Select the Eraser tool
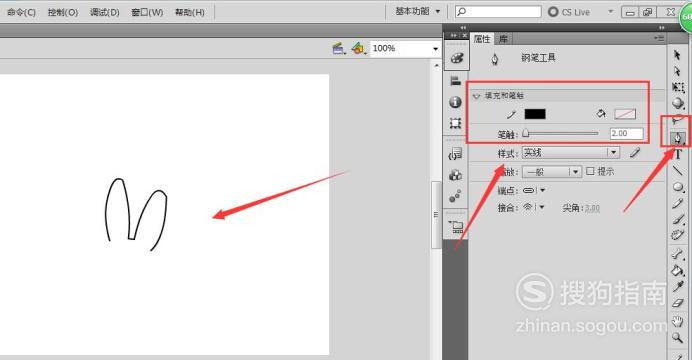The width and height of the screenshot is (692, 360). point(678,304)
